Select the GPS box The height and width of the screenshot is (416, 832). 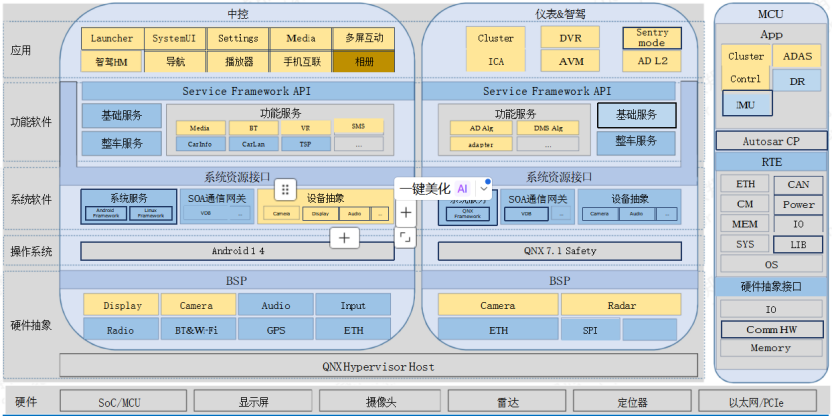pyautogui.click(x=276, y=330)
